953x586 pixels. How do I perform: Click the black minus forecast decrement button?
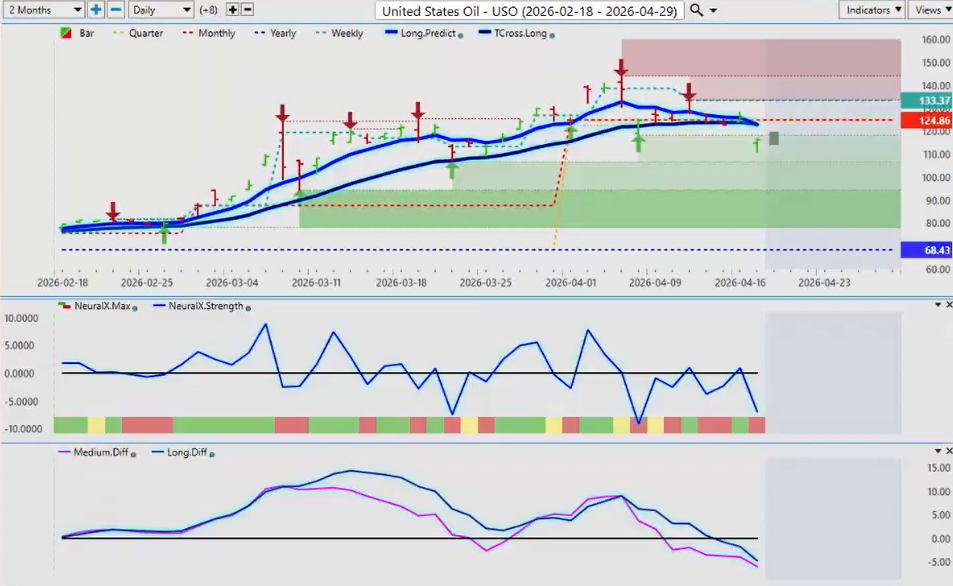pyautogui.click(x=248, y=9)
